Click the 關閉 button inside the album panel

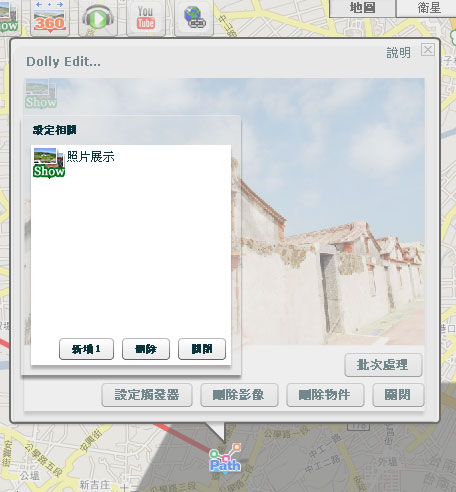202,349
